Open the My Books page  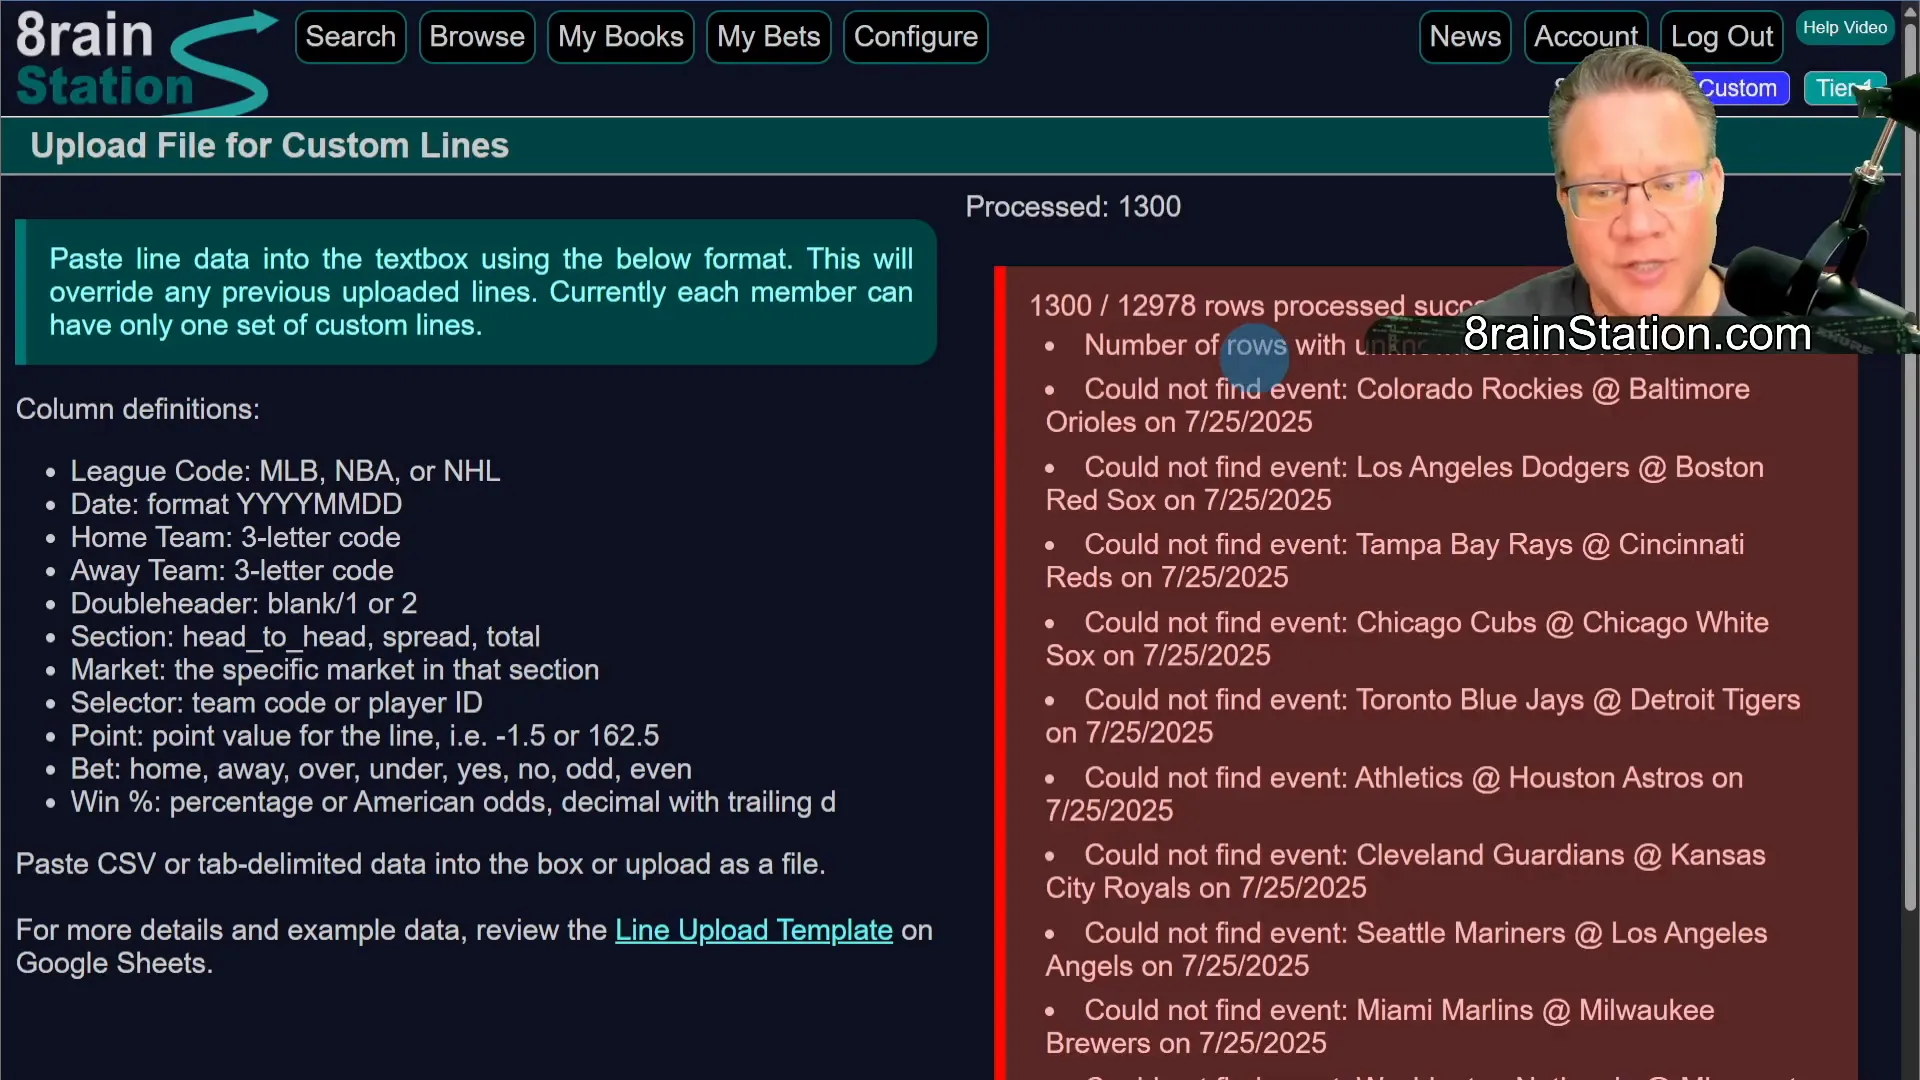pyautogui.click(x=620, y=37)
